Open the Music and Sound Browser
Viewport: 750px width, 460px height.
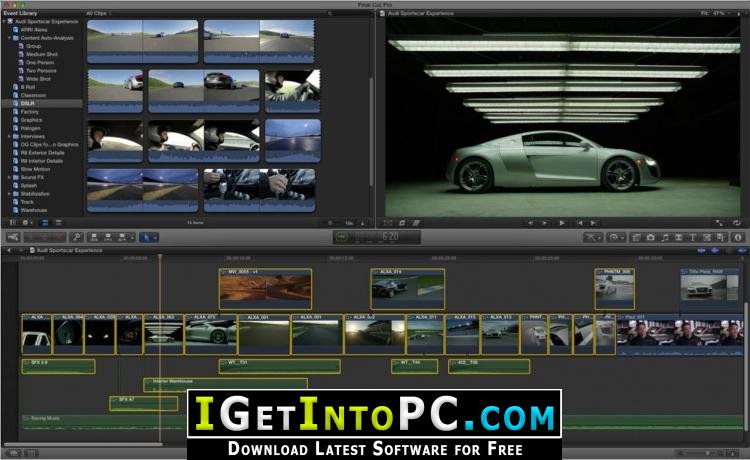[665, 237]
